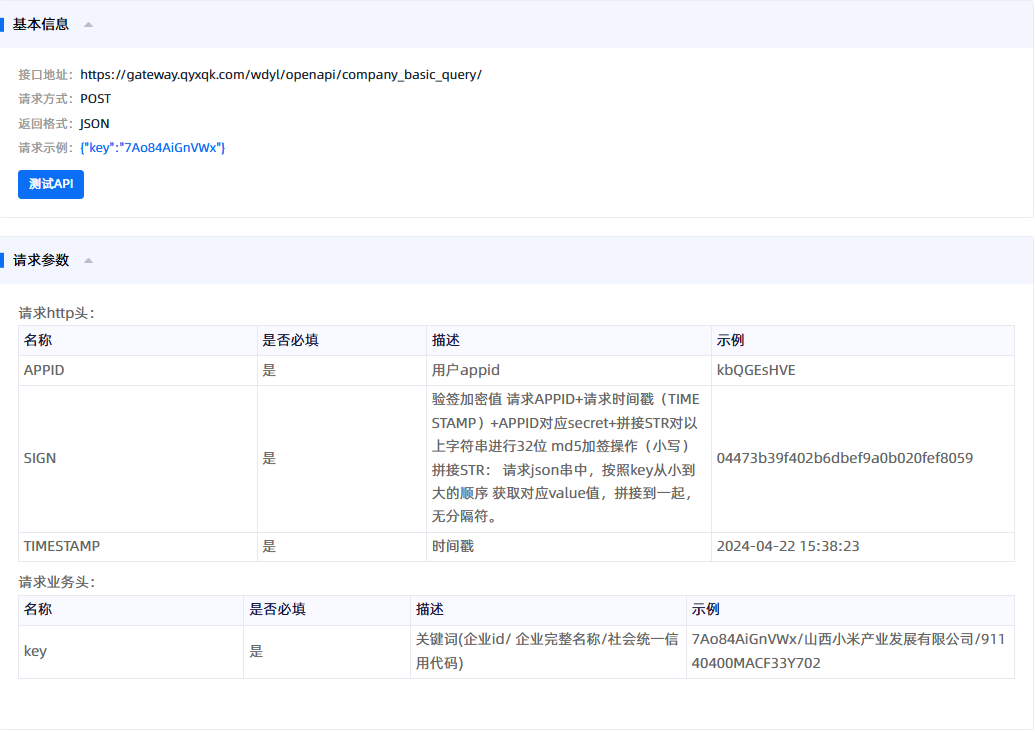This screenshot has height=732, width=1035.
Task: Click the 请求http头 table label
Action: click(x=57, y=314)
